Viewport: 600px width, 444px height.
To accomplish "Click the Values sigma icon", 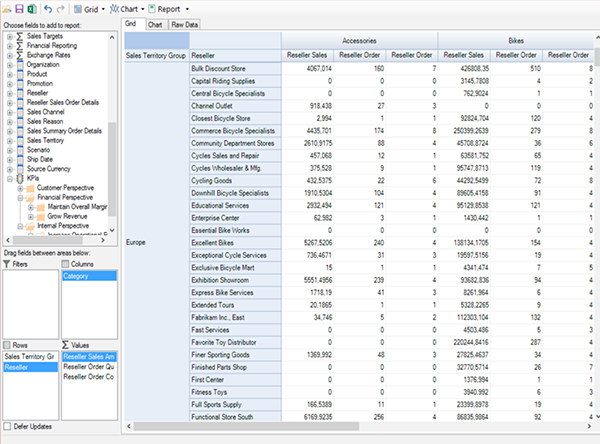I will [65, 345].
